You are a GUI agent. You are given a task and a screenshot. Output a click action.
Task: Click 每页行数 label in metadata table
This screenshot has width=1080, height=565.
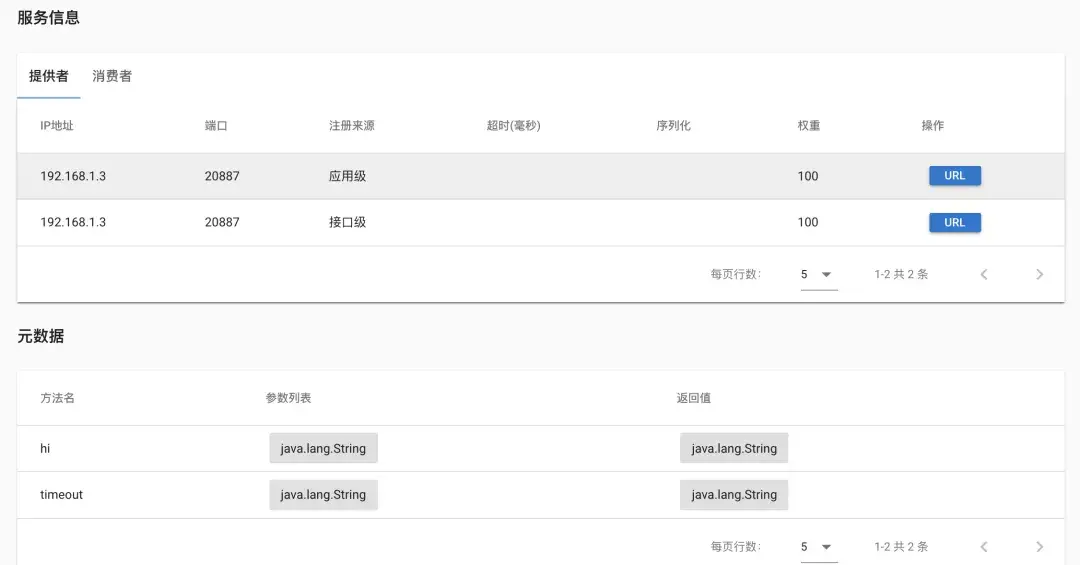736,546
